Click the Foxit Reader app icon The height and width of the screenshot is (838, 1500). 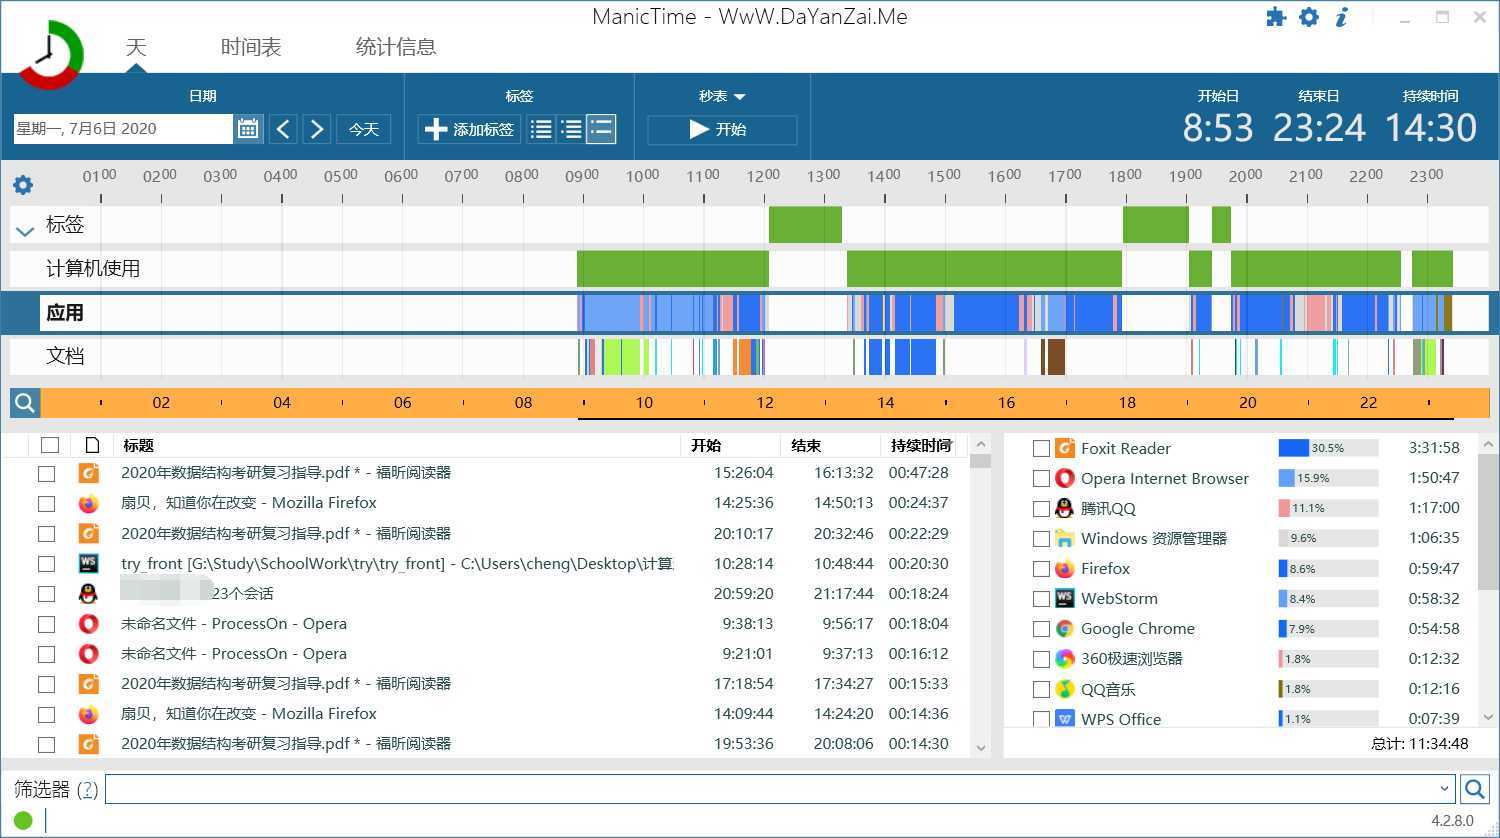coord(1065,448)
